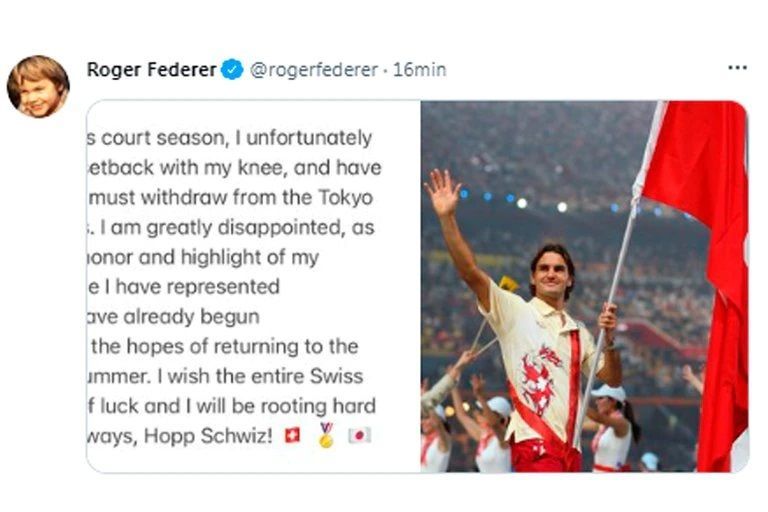Click the gold medal emoji in the statement
This screenshot has height=512, width=768.
pos(325,436)
